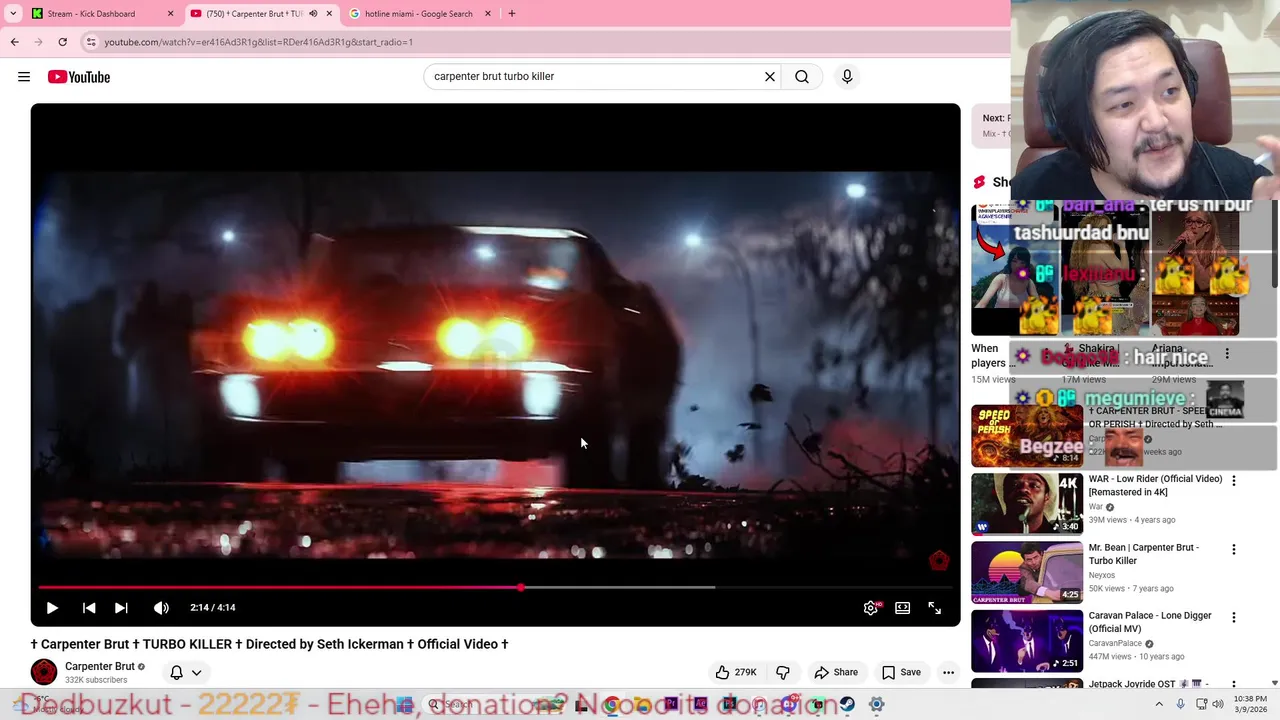Open Jetpack Joyride OST video title
The image size is (1280, 720).
[1148, 684]
